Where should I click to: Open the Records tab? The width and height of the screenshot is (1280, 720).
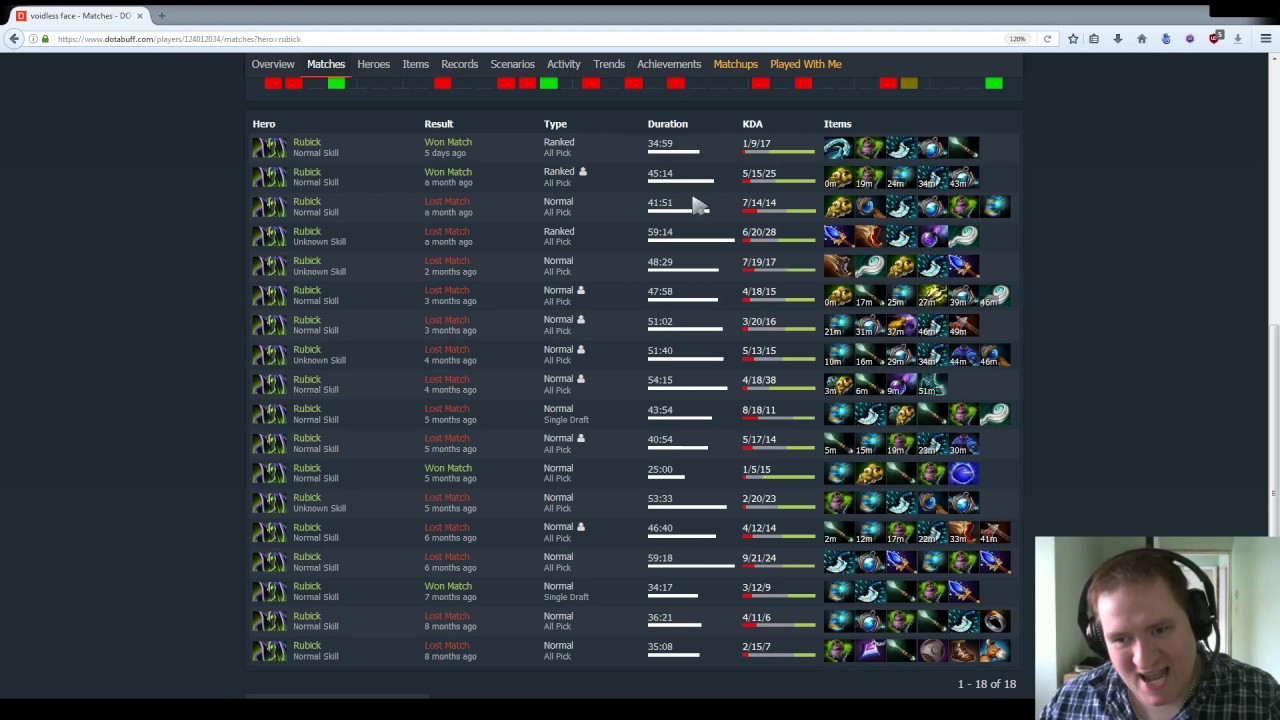460,64
